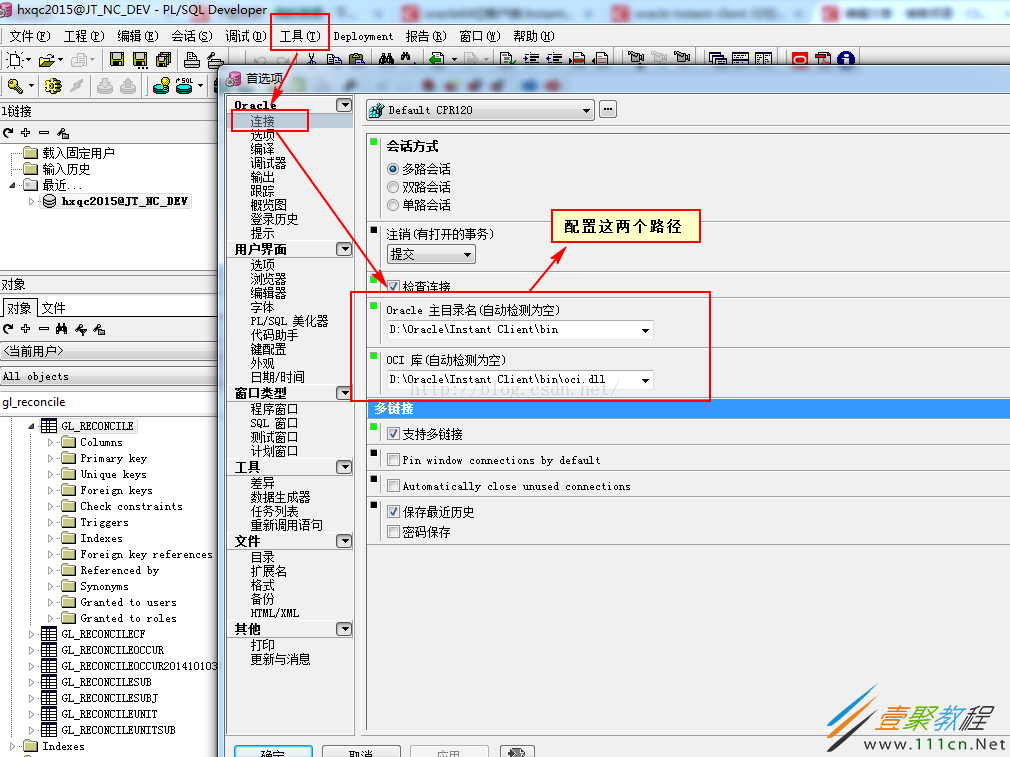Click the Open folder toolbar icon
Image resolution: width=1010 pixels, height=757 pixels.
[x=47, y=61]
